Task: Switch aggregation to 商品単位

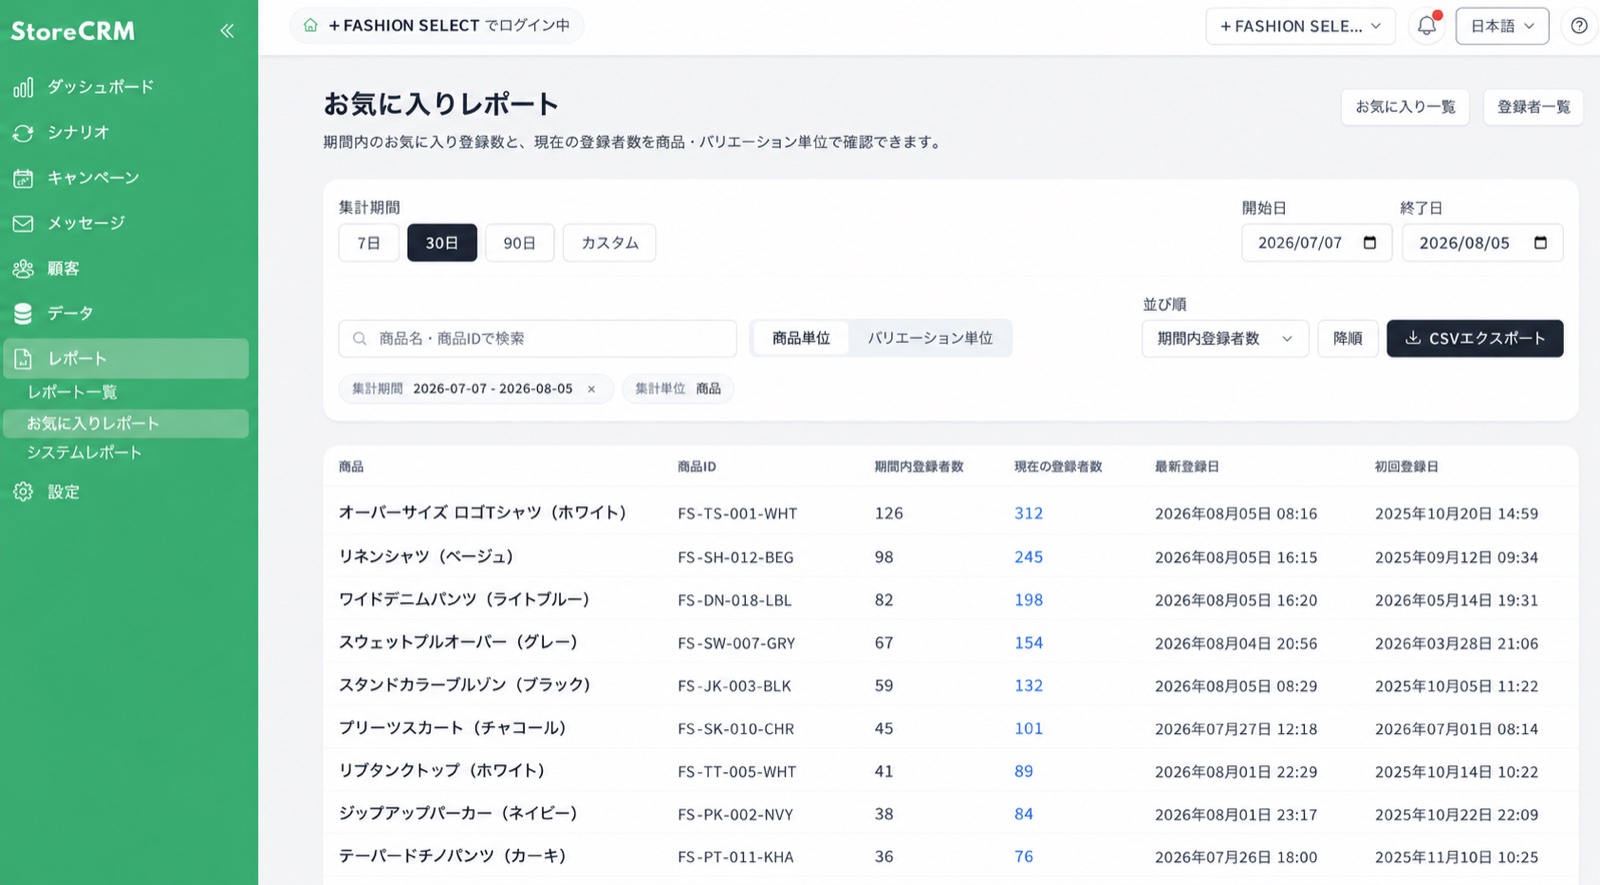Action: point(801,338)
